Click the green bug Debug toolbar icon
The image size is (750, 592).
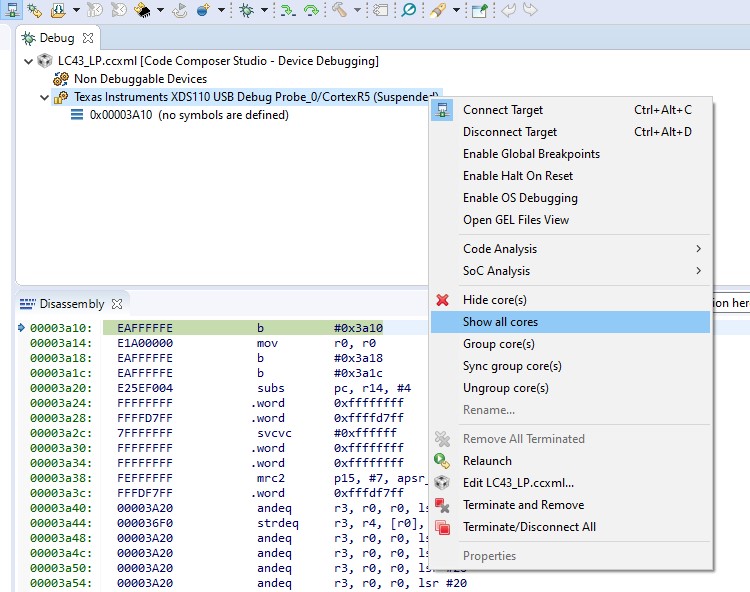[x=246, y=10]
